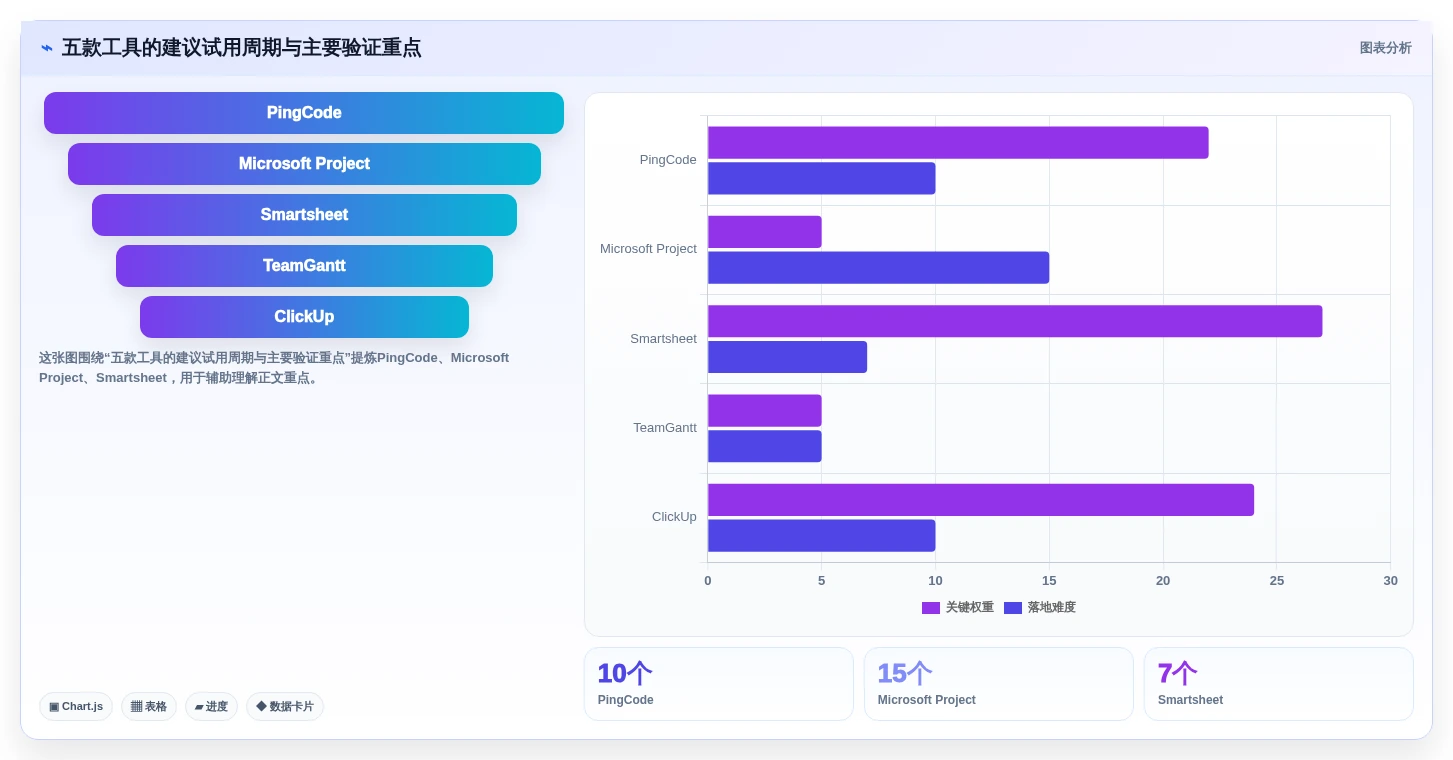Click the 数据卡片 tag chip
Image resolution: width=1453 pixels, height=760 pixels.
285,706
